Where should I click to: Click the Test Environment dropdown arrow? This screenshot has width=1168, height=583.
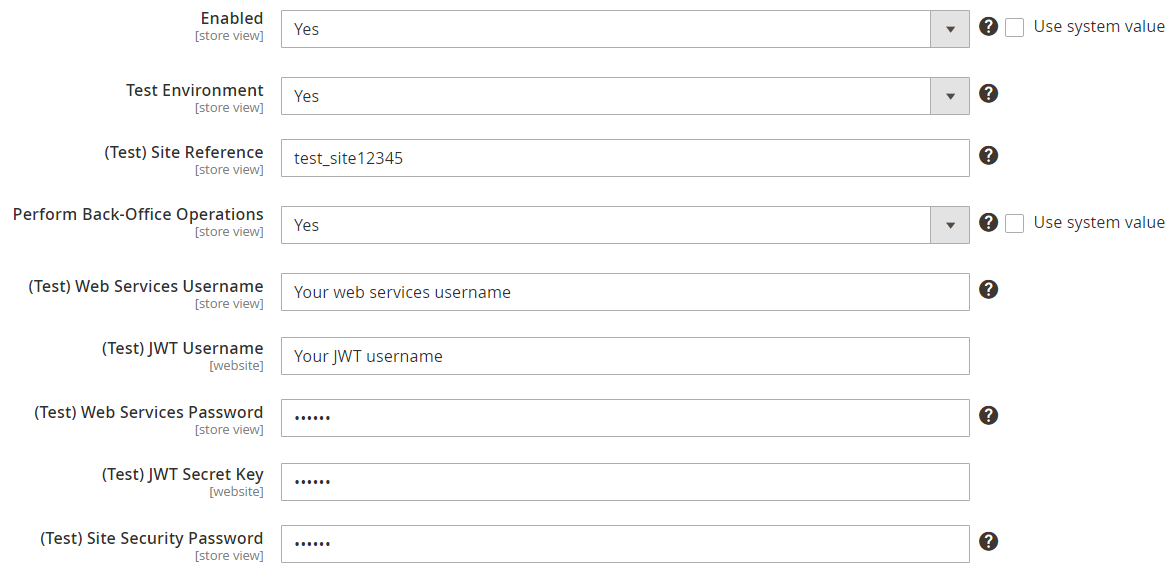[949, 96]
